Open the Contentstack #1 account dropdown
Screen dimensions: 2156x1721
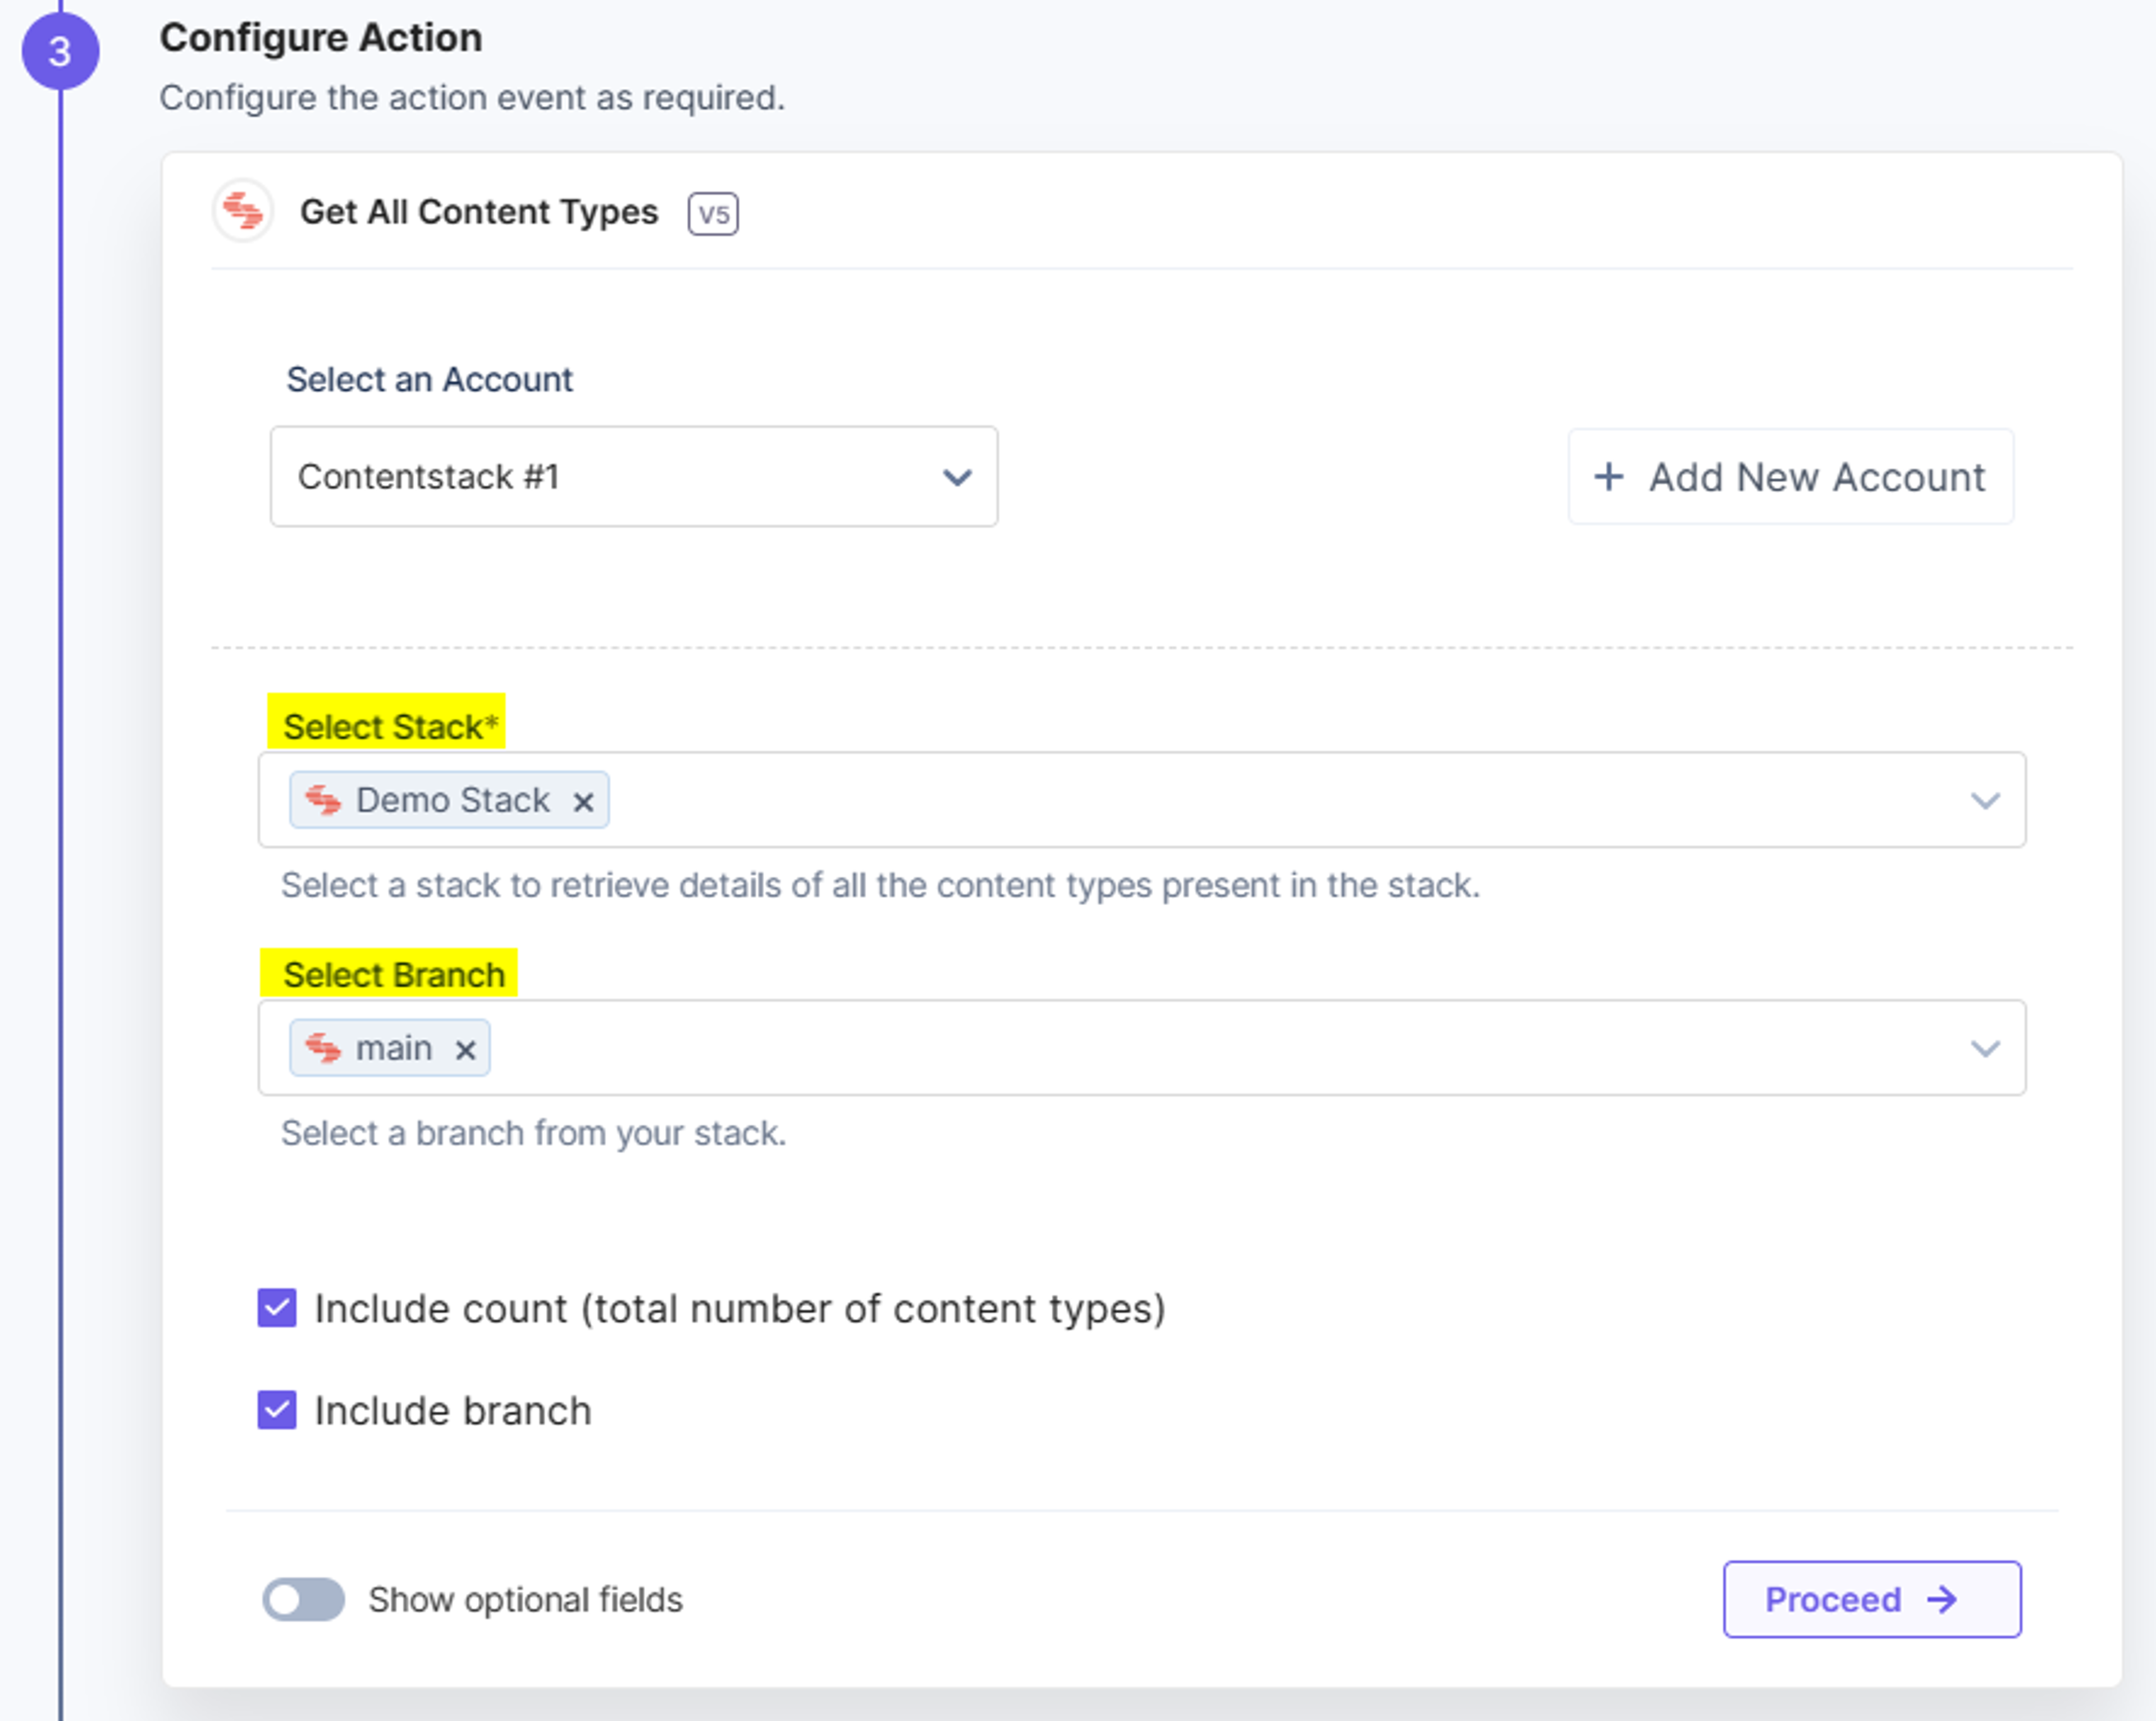pos(634,477)
